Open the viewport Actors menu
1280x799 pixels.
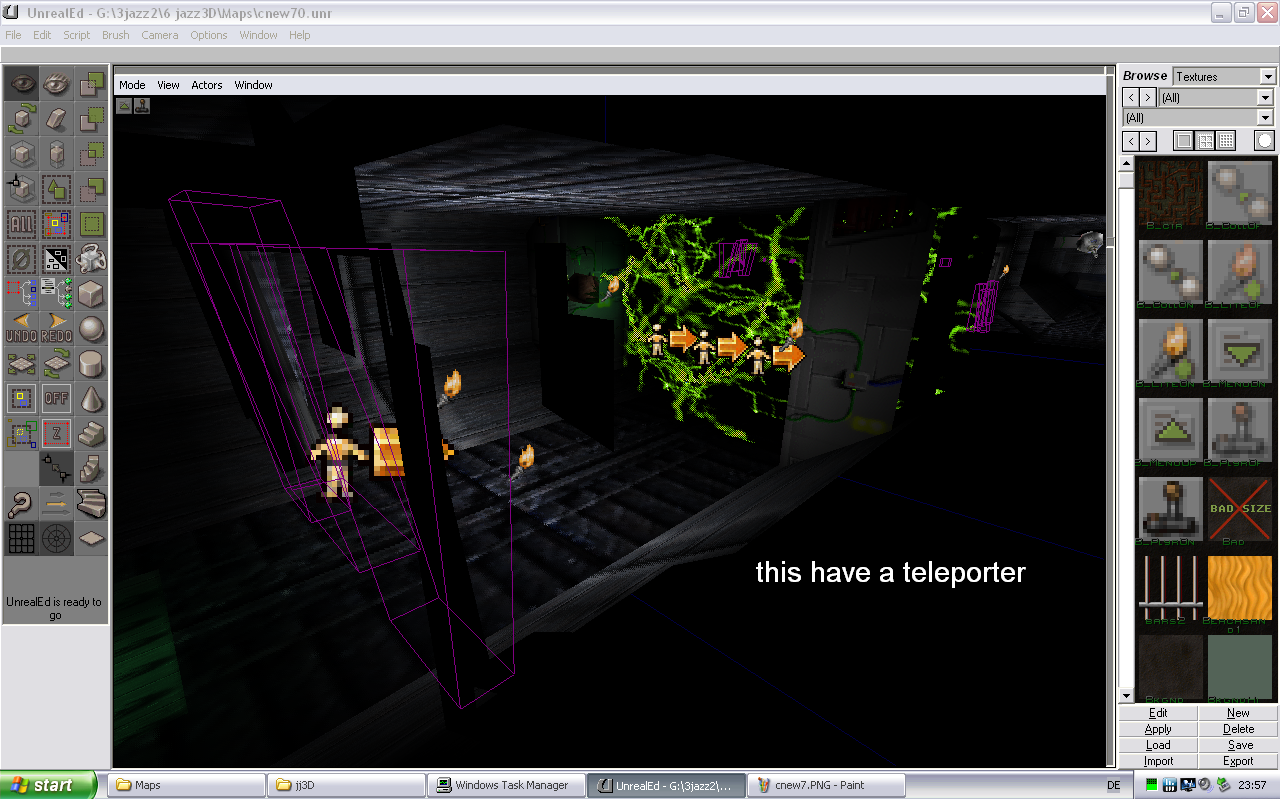coord(207,85)
